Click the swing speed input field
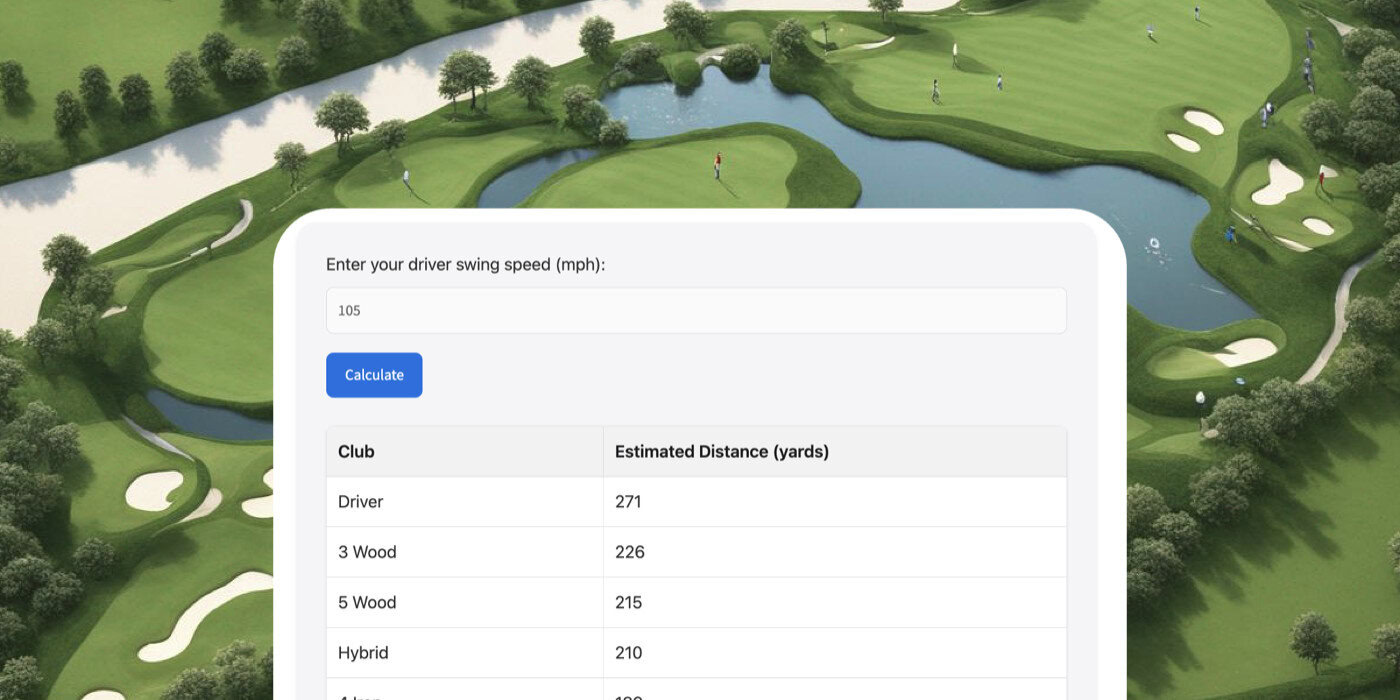The height and width of the screenshot is (700, 1400). pos(696,310)
